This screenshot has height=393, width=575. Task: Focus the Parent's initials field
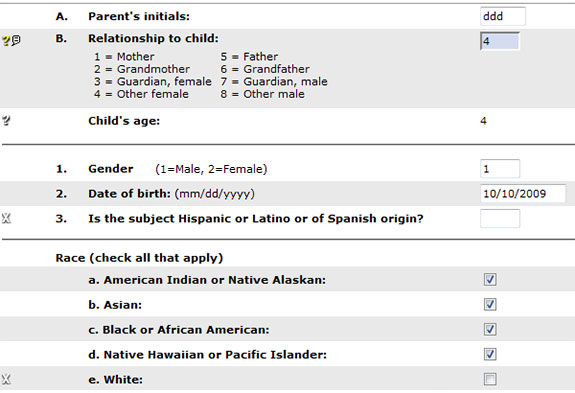pos(502,16)
